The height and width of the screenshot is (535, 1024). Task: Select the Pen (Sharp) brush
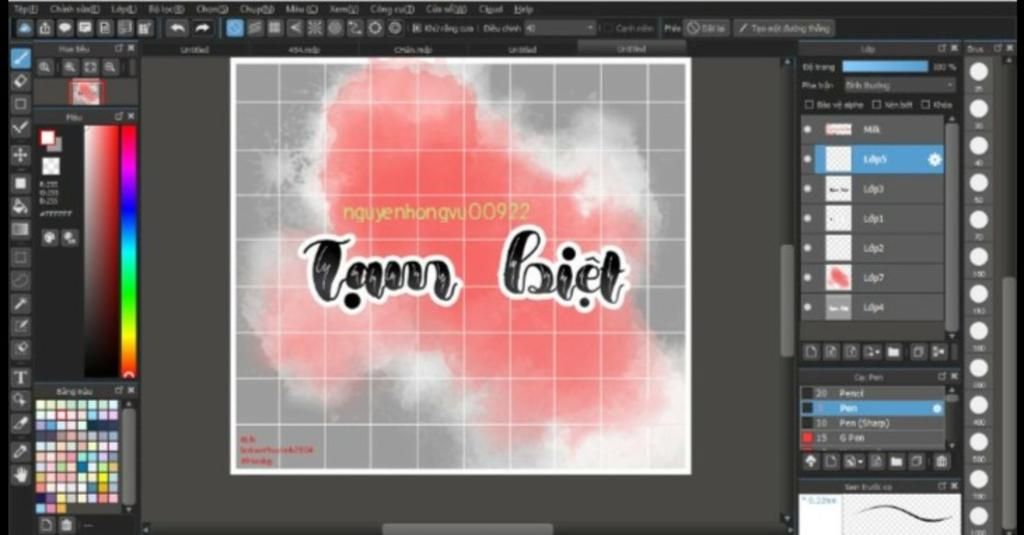[x=872, y=423]
